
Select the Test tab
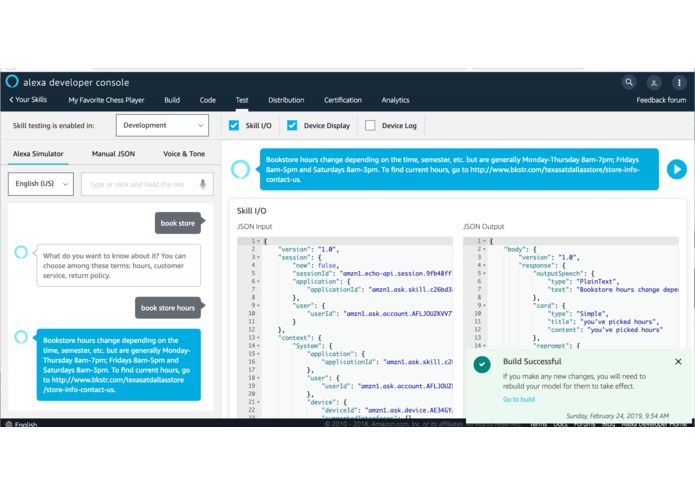[x=242, y=100]
